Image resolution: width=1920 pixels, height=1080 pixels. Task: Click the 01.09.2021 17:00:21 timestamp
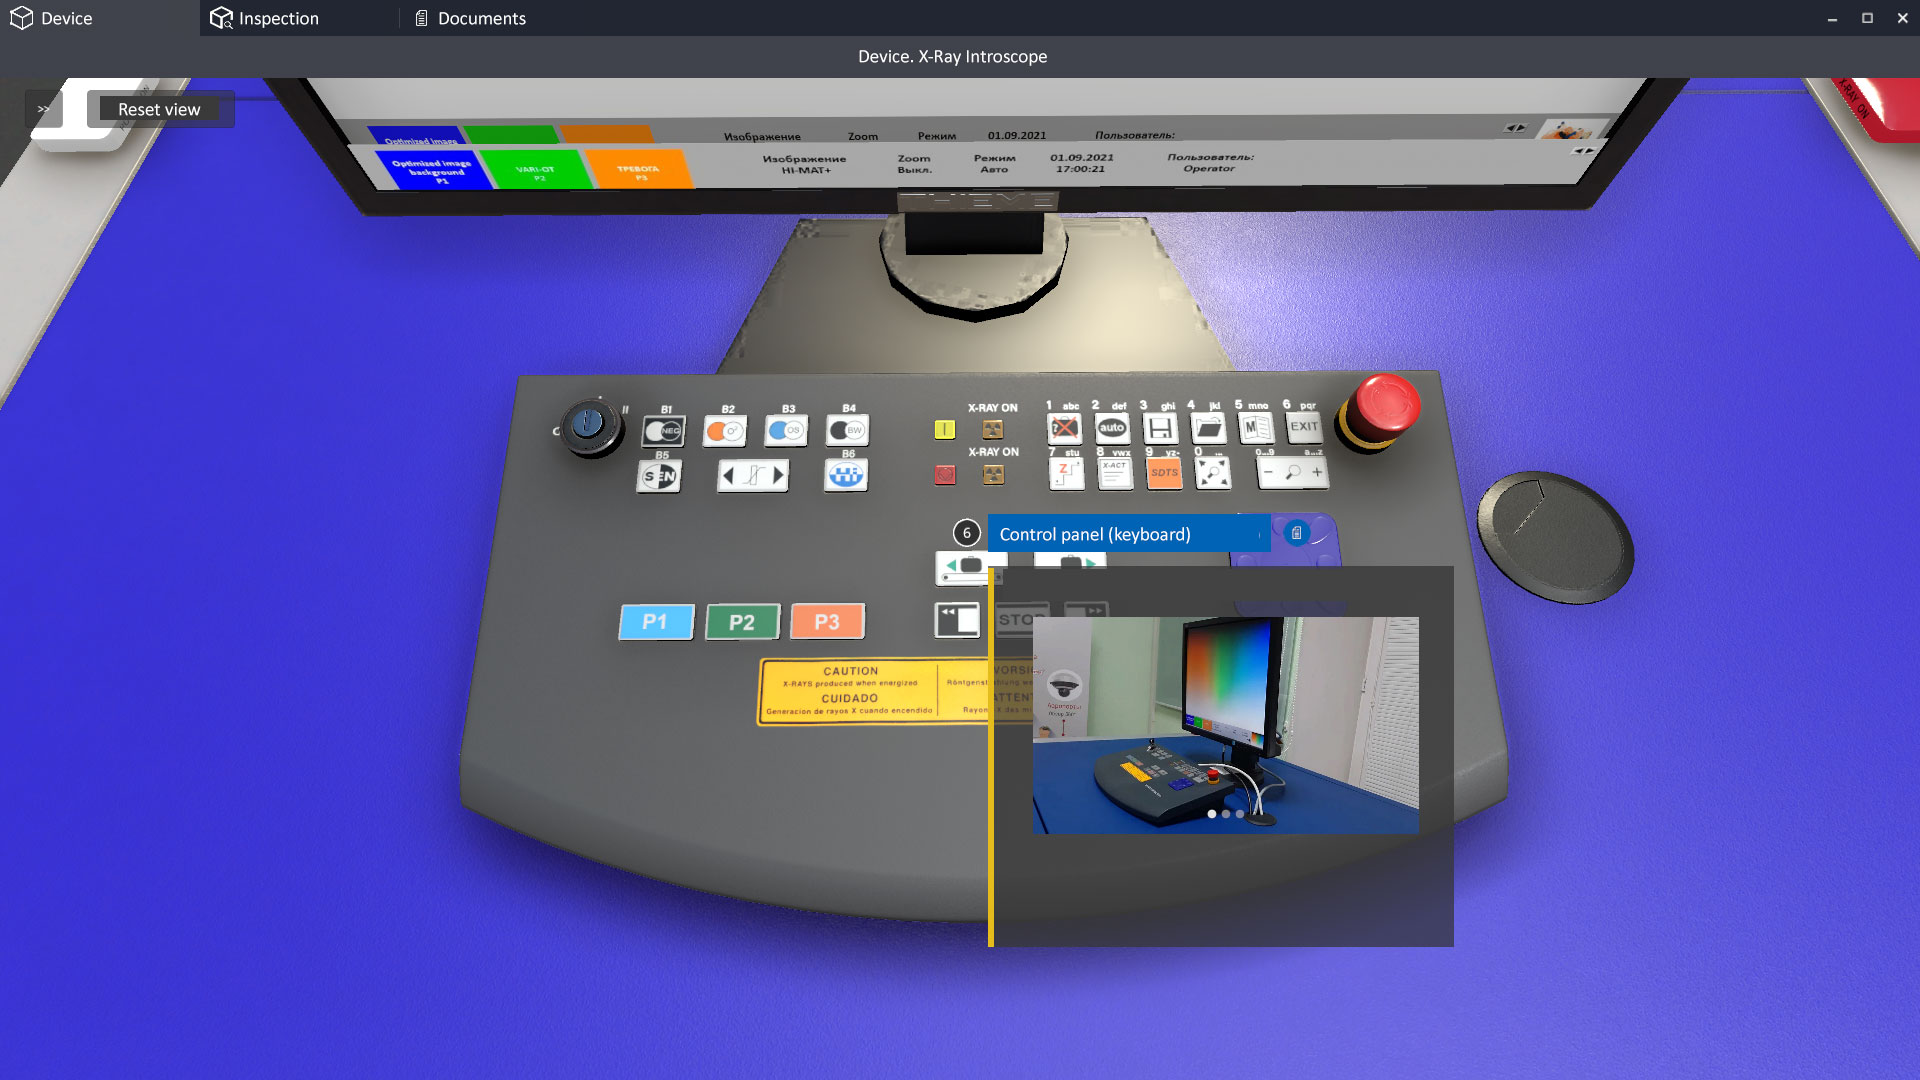coord(1081,163)
